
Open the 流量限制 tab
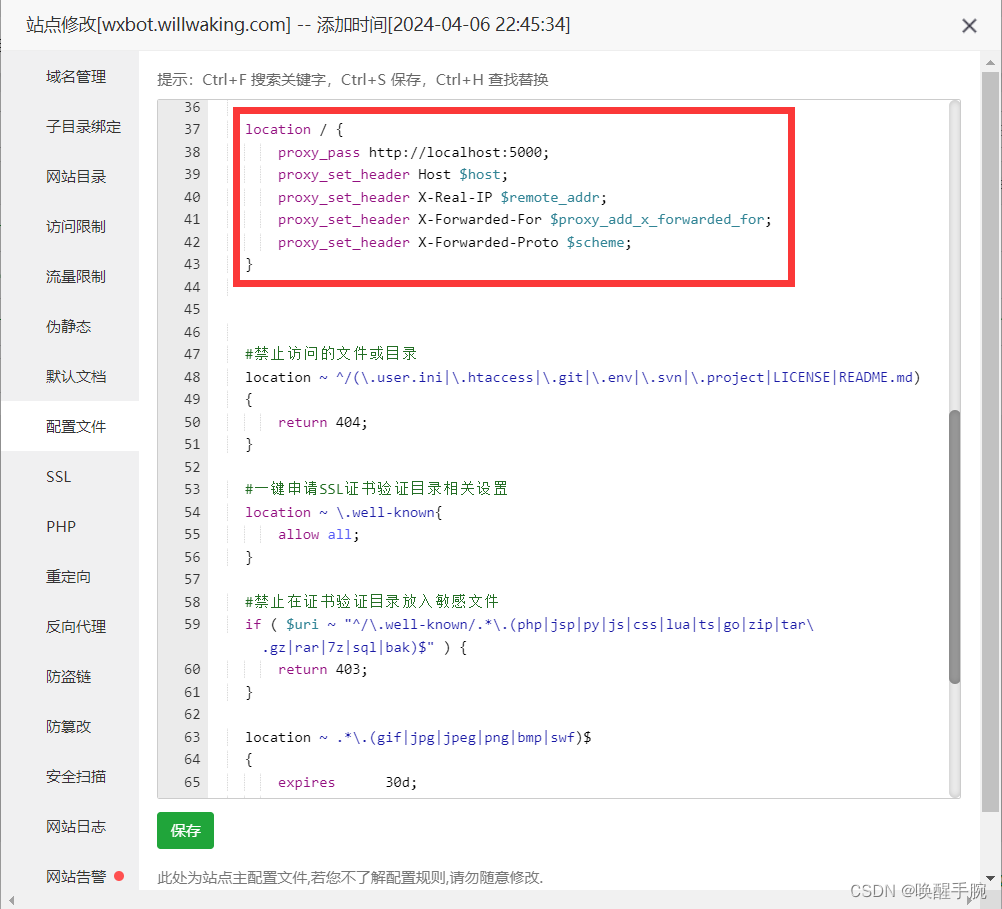(76, 276)
